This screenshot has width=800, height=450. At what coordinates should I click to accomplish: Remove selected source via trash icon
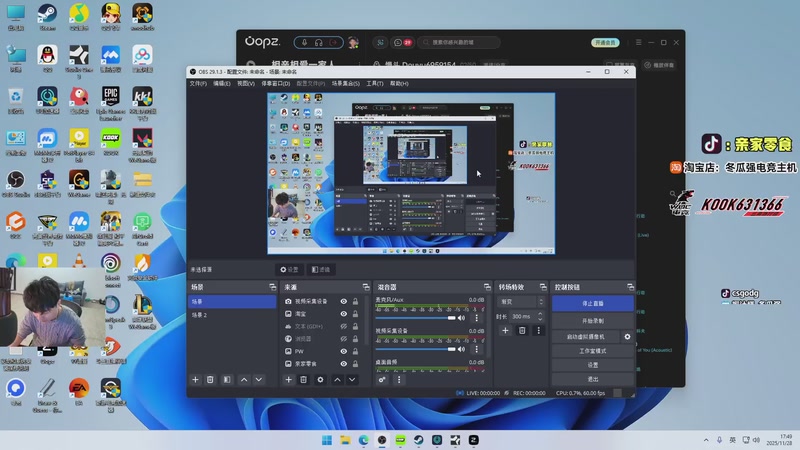click(304, 380)
